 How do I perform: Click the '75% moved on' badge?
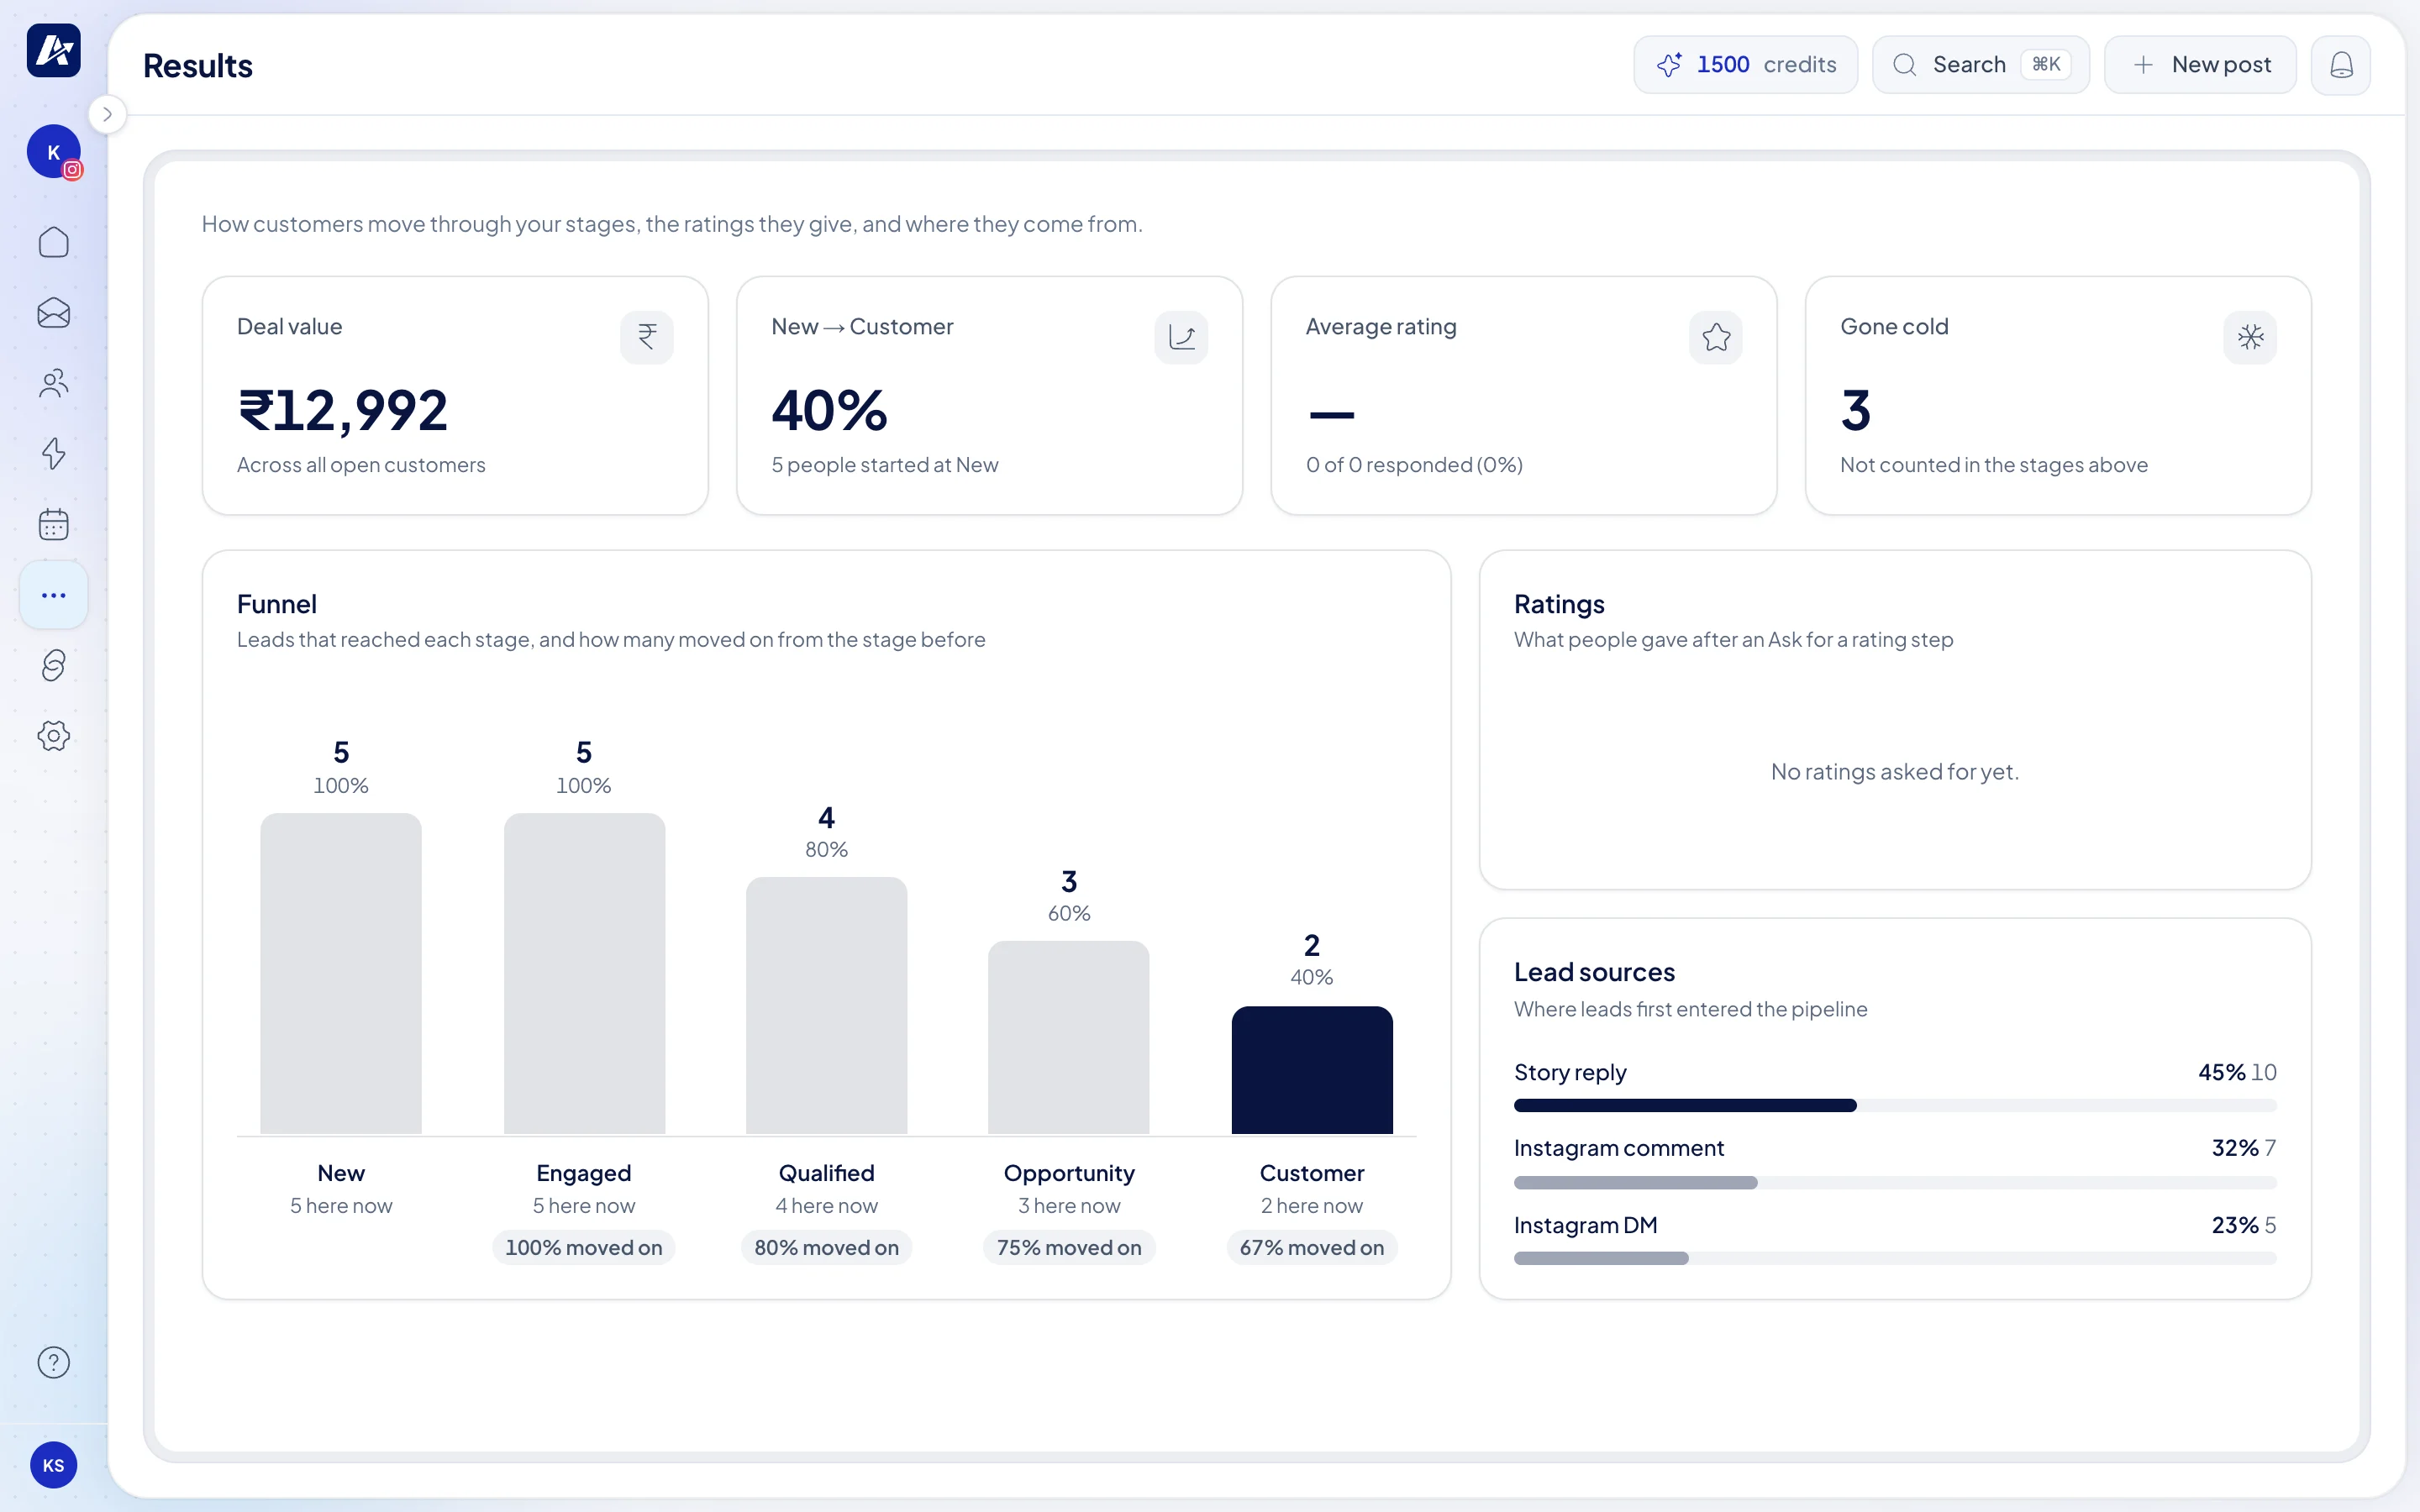(1069, 1247)
